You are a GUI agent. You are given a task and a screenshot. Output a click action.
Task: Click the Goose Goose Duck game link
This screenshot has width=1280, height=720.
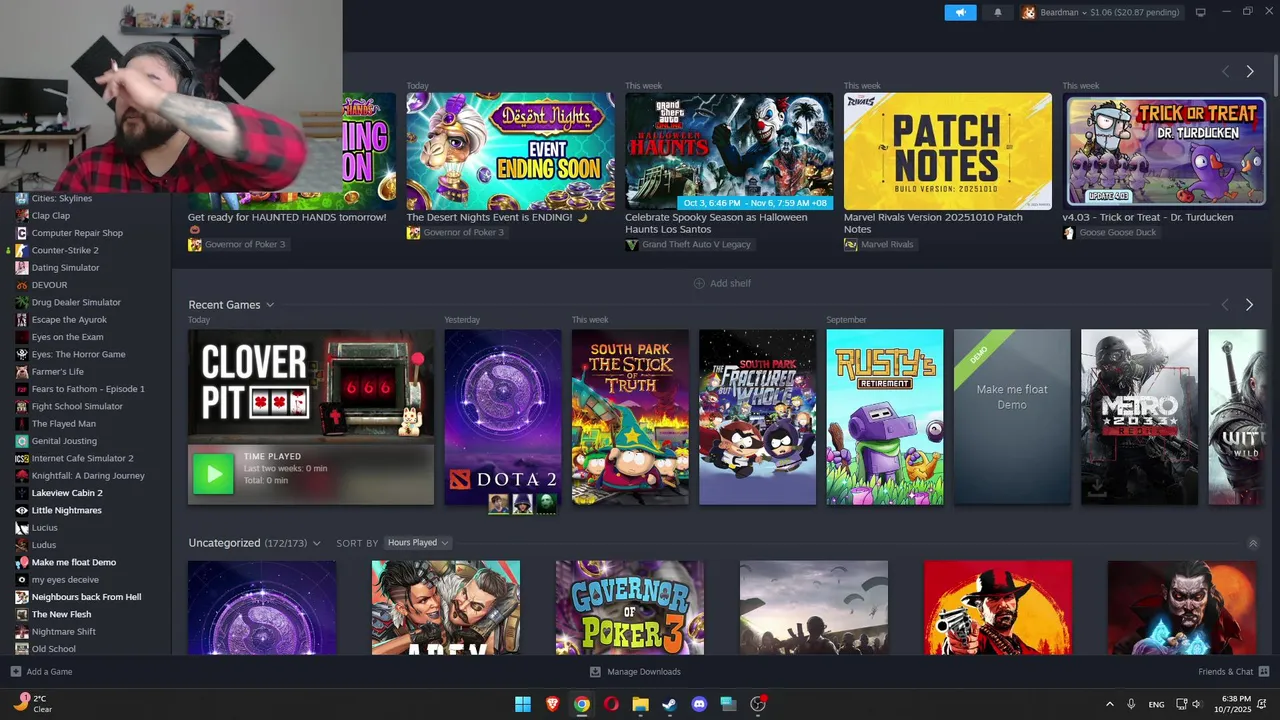[1110, 233]
